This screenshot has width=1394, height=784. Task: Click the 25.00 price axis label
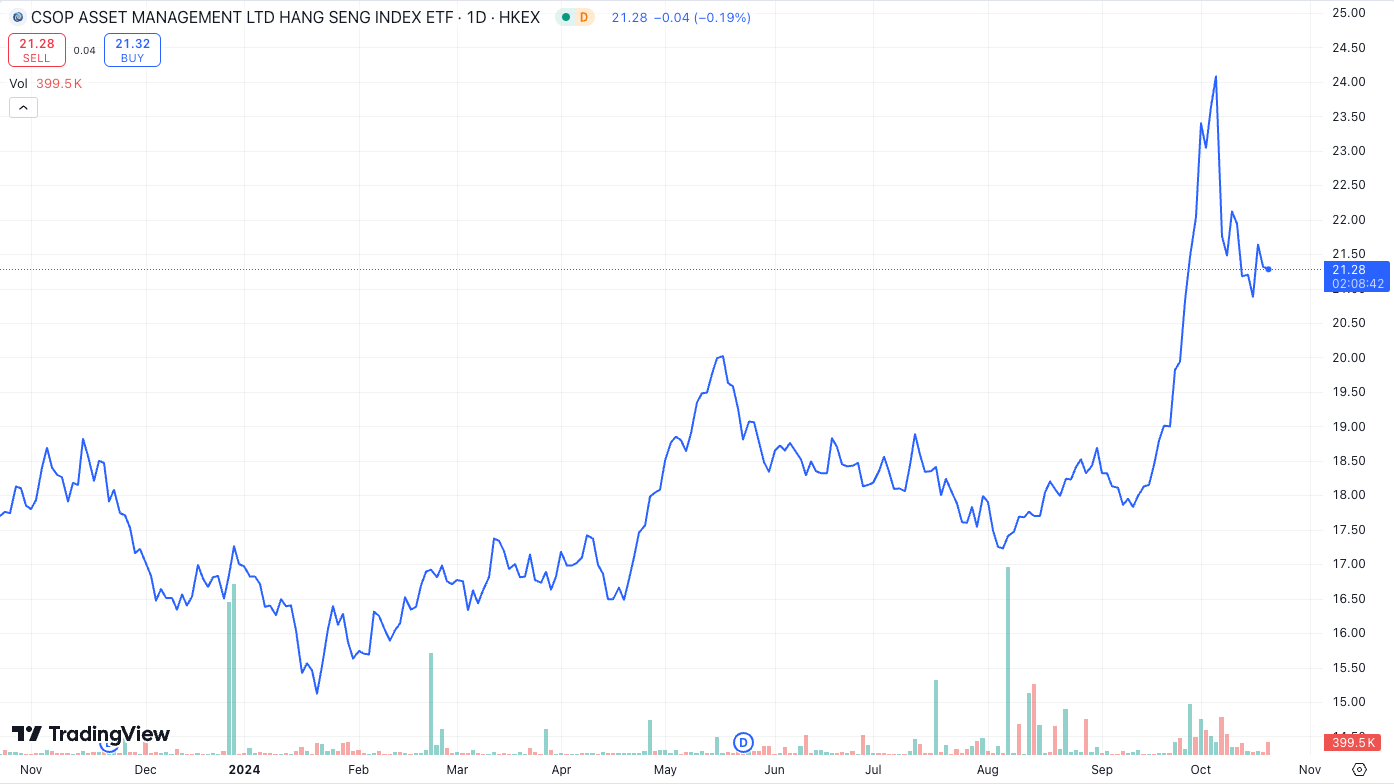pos(1349,13)
